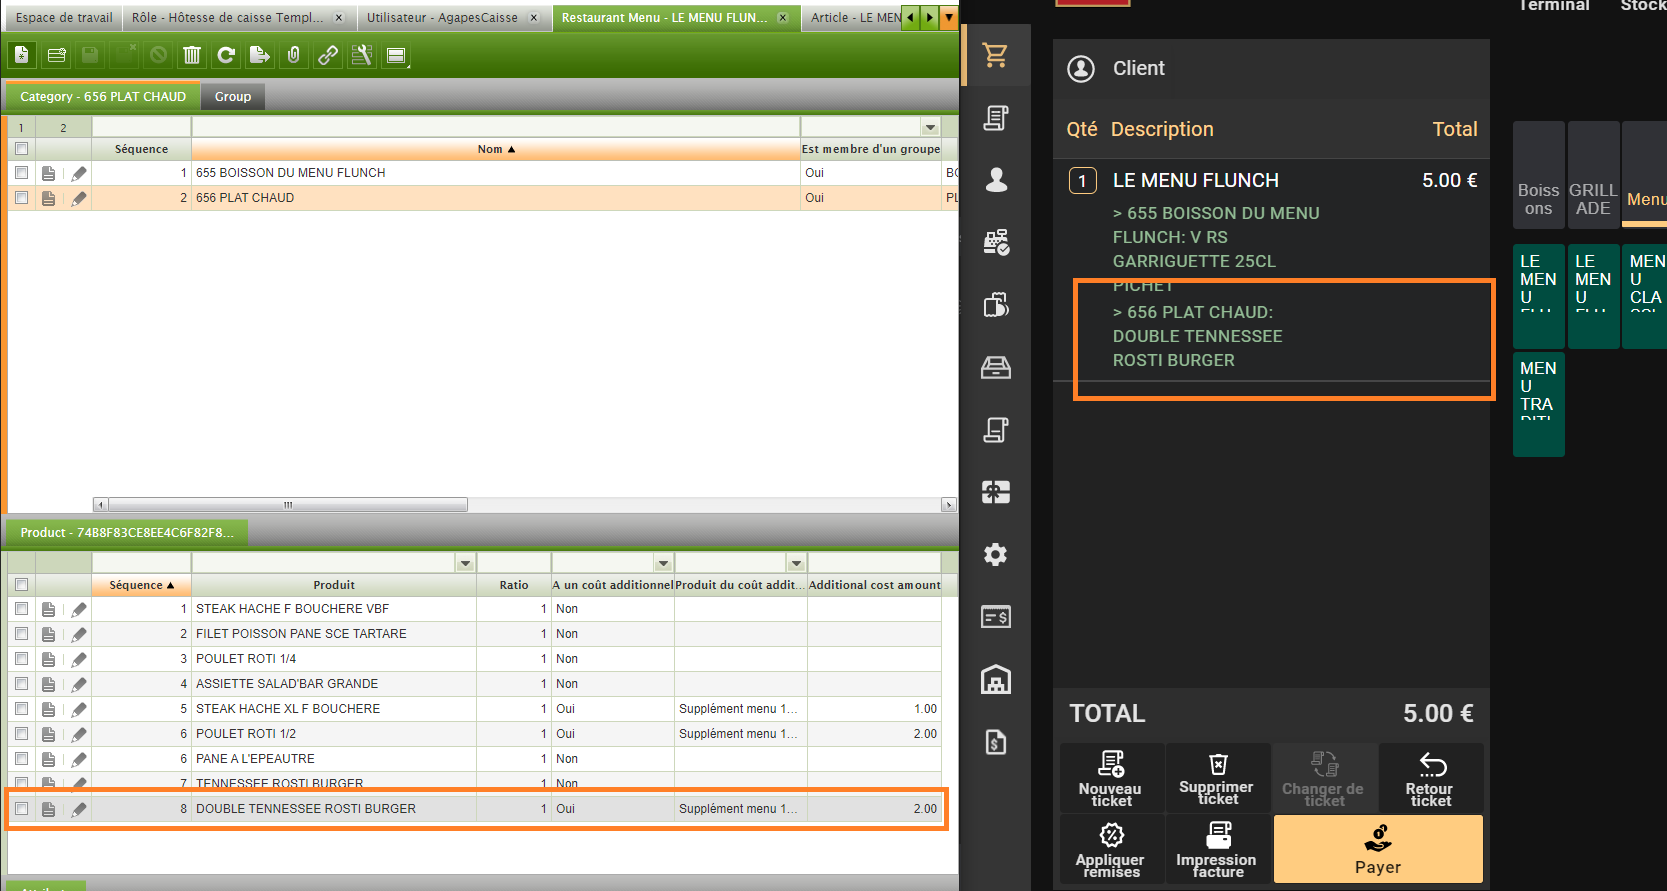Click the chain link toolbar icon
This screenshot has height=891, width=1667.
pos(327,55)
